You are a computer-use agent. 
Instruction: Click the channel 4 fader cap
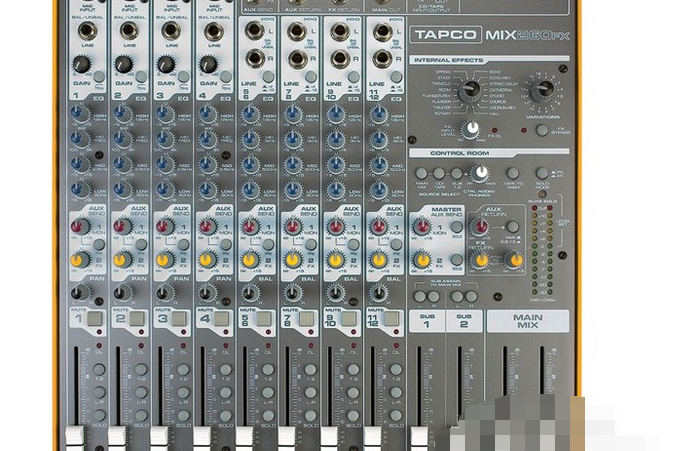tap(202, 436)
